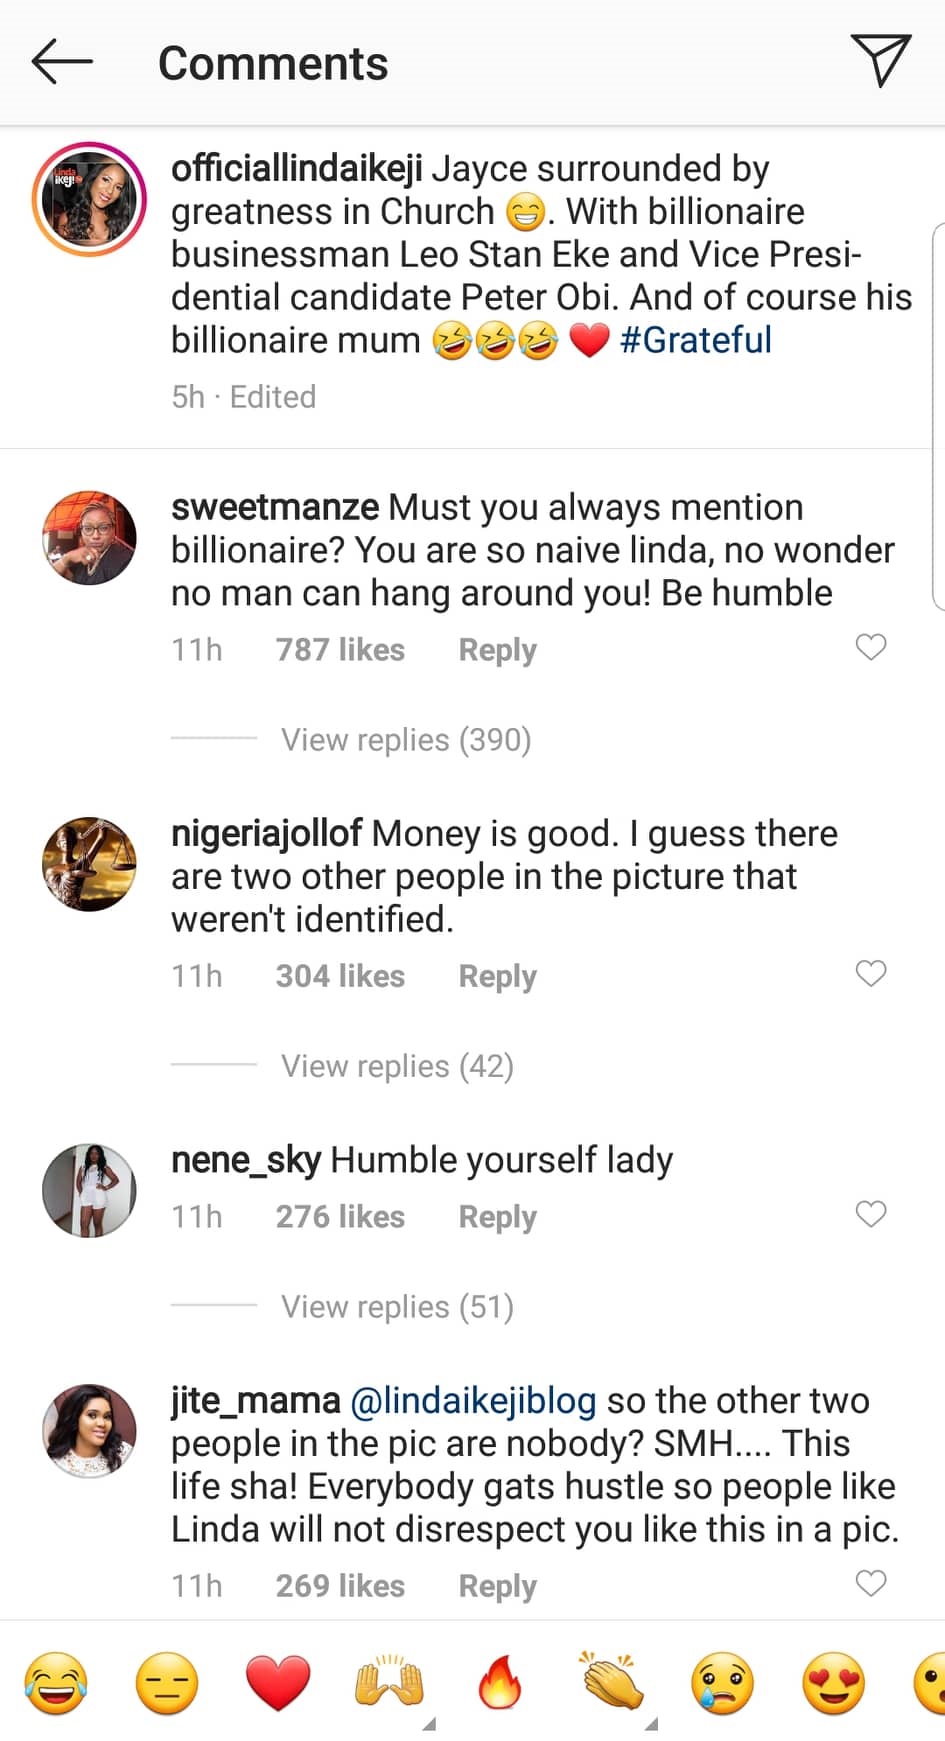Insert the heart-eyes emoji
The image size is (945, 1741).
(833, 1683)
